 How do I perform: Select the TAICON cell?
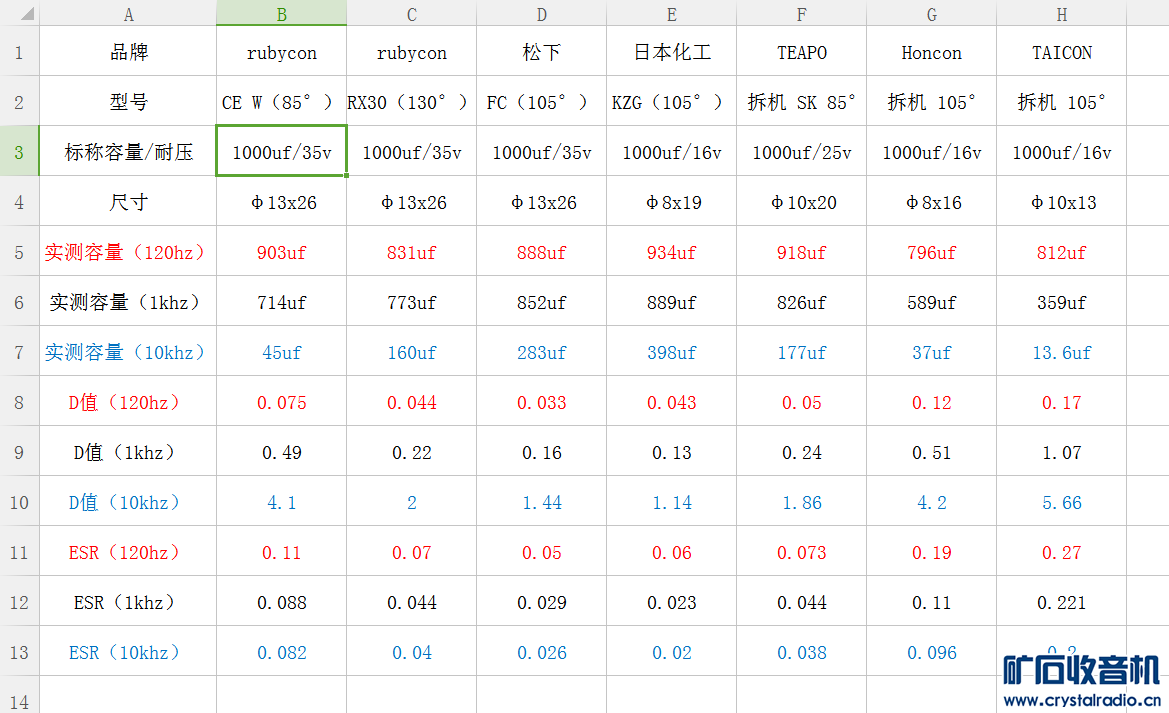(x=1062, y=51)
